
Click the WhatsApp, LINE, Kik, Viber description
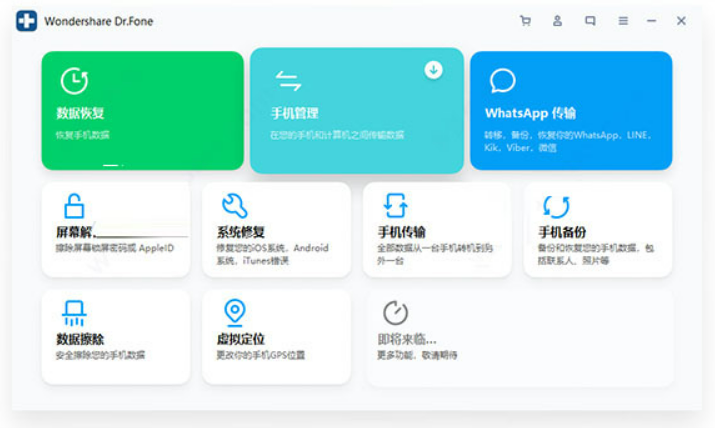click(x=568, y=141)
